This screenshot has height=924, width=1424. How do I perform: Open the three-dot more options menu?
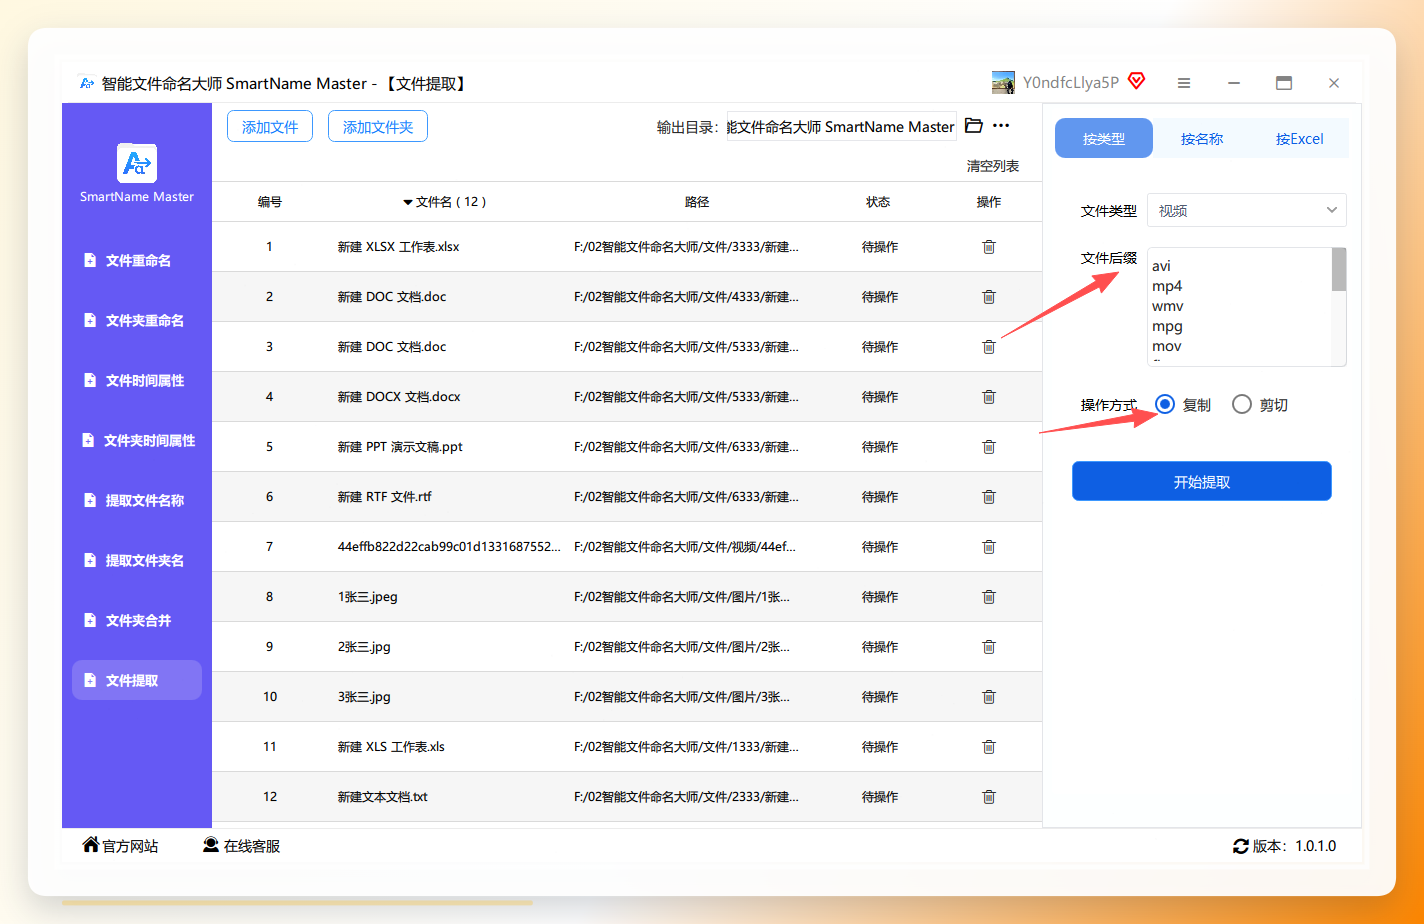(x=1001, y=126)
